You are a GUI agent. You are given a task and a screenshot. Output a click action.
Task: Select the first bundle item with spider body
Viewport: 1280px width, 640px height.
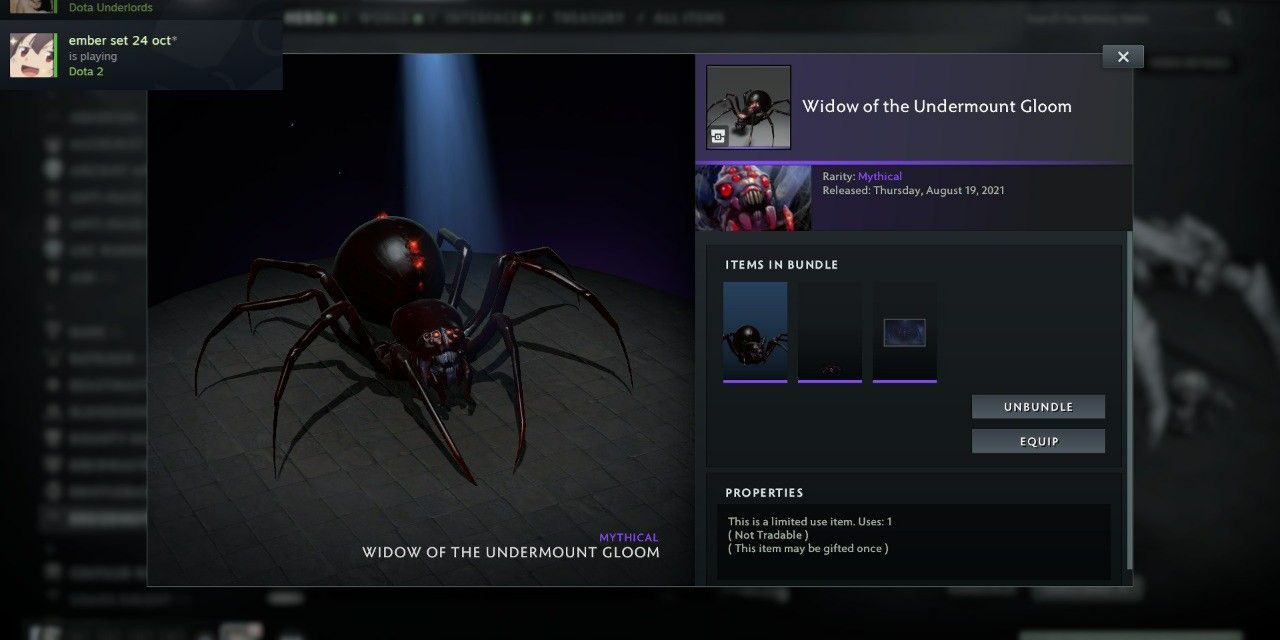point(755,332)
